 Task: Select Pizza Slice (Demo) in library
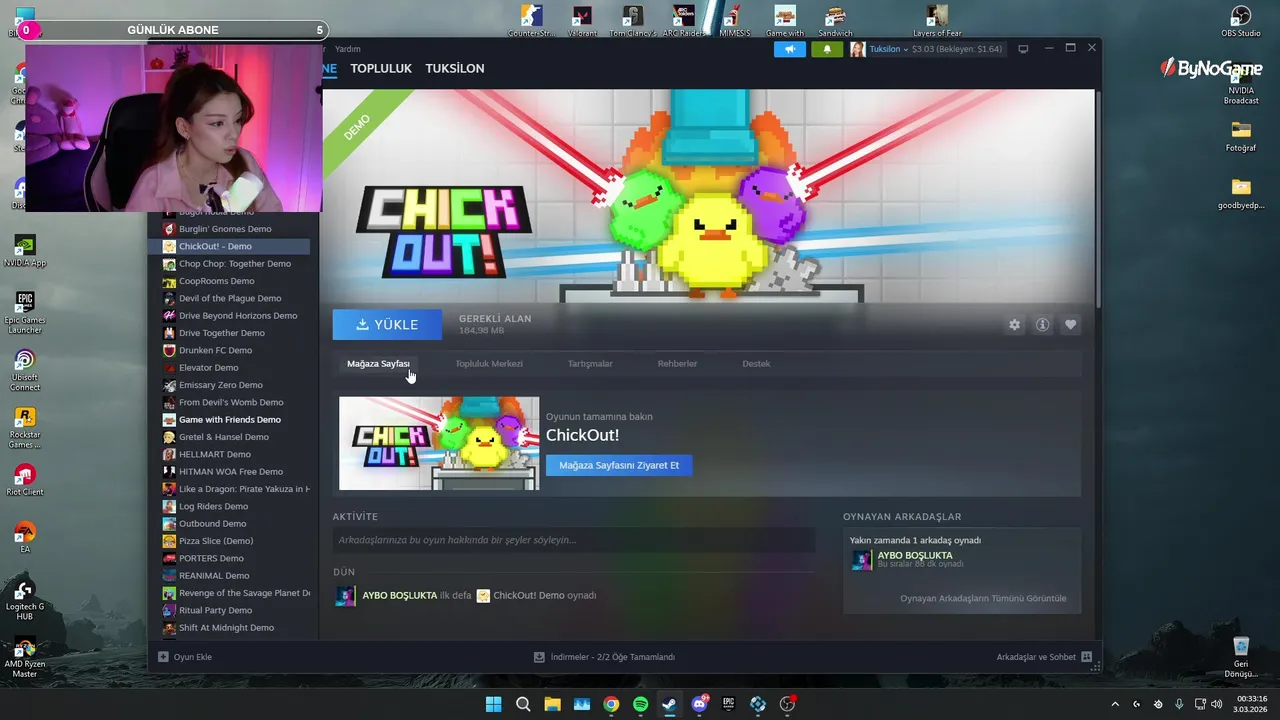pyautogui.click(x=216, y=541)
